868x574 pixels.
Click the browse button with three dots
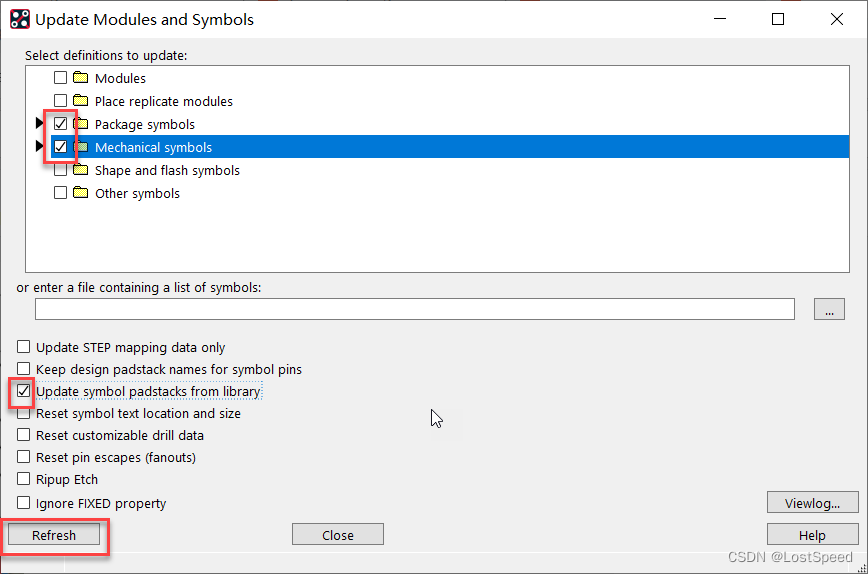pyautogui.click(x=829, y=309)
